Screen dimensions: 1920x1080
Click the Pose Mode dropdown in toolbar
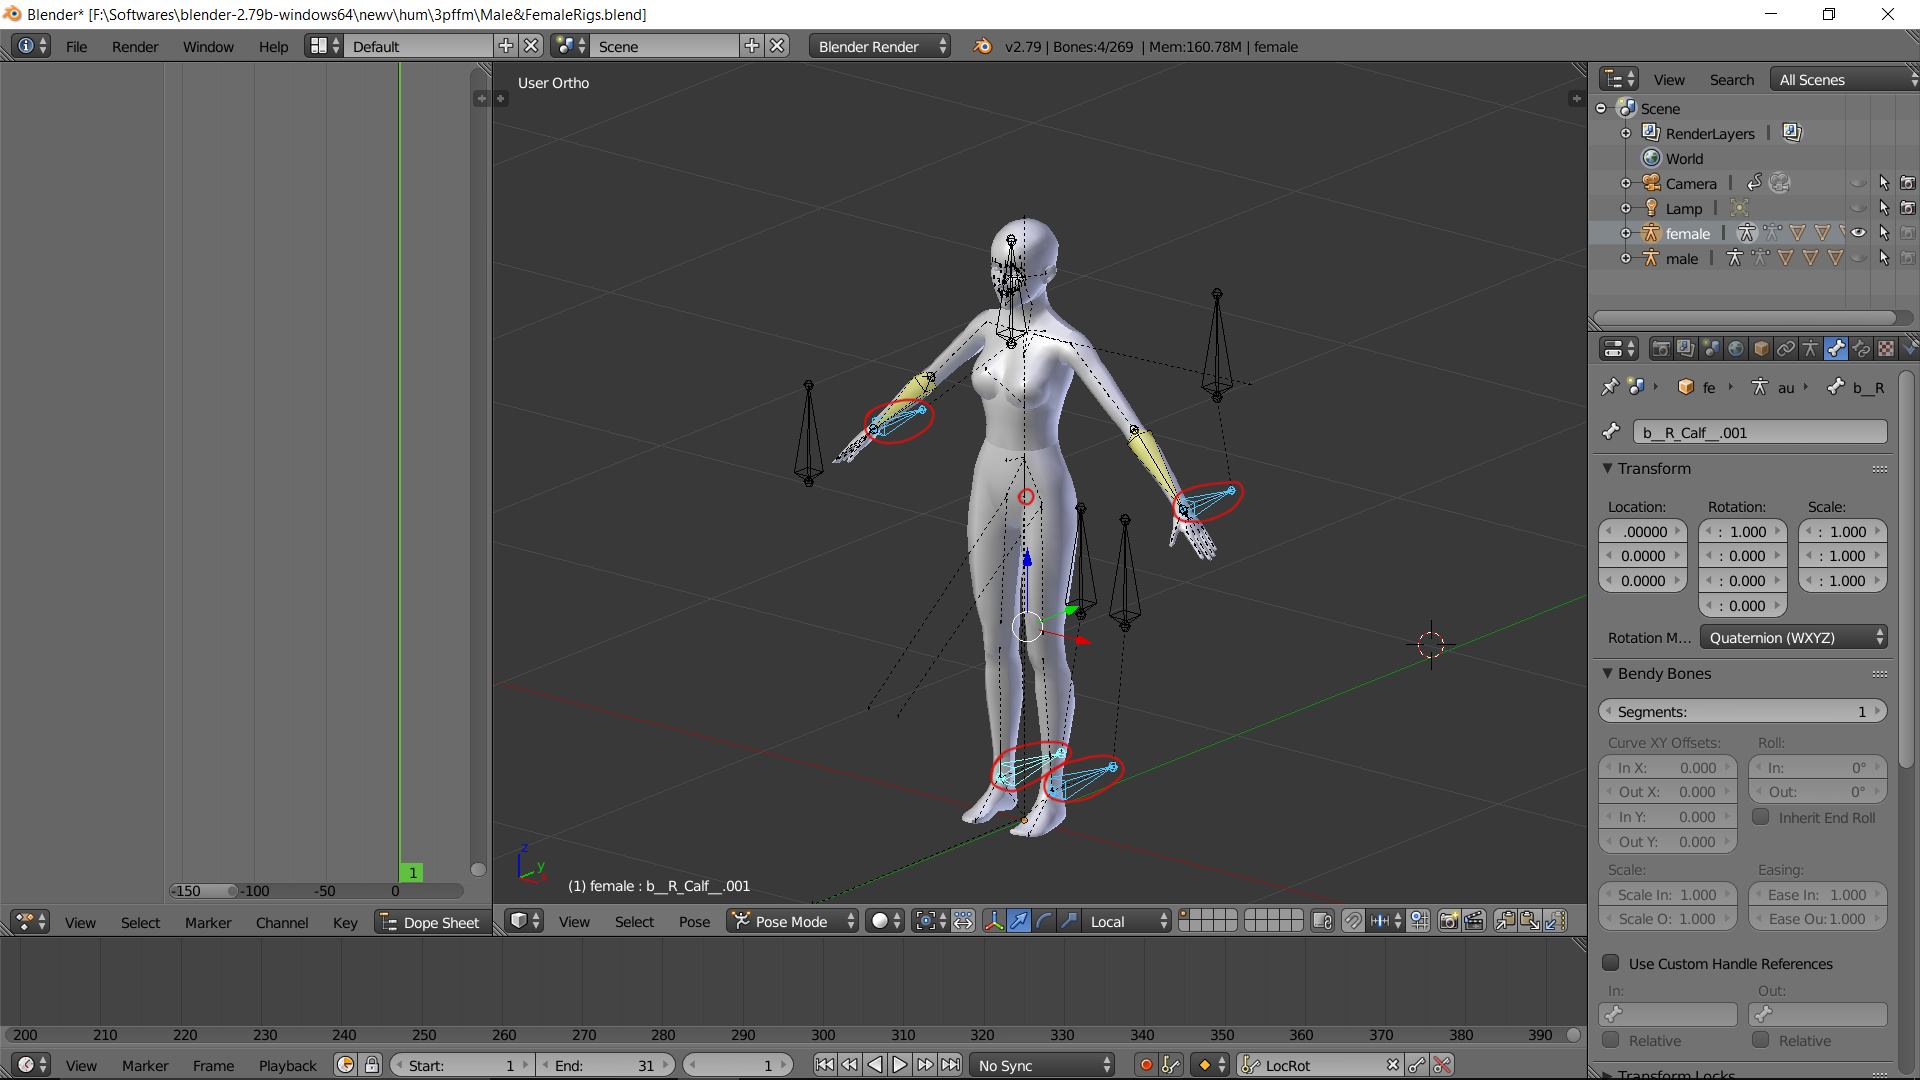pyautogui.click(x=790, y=920)
